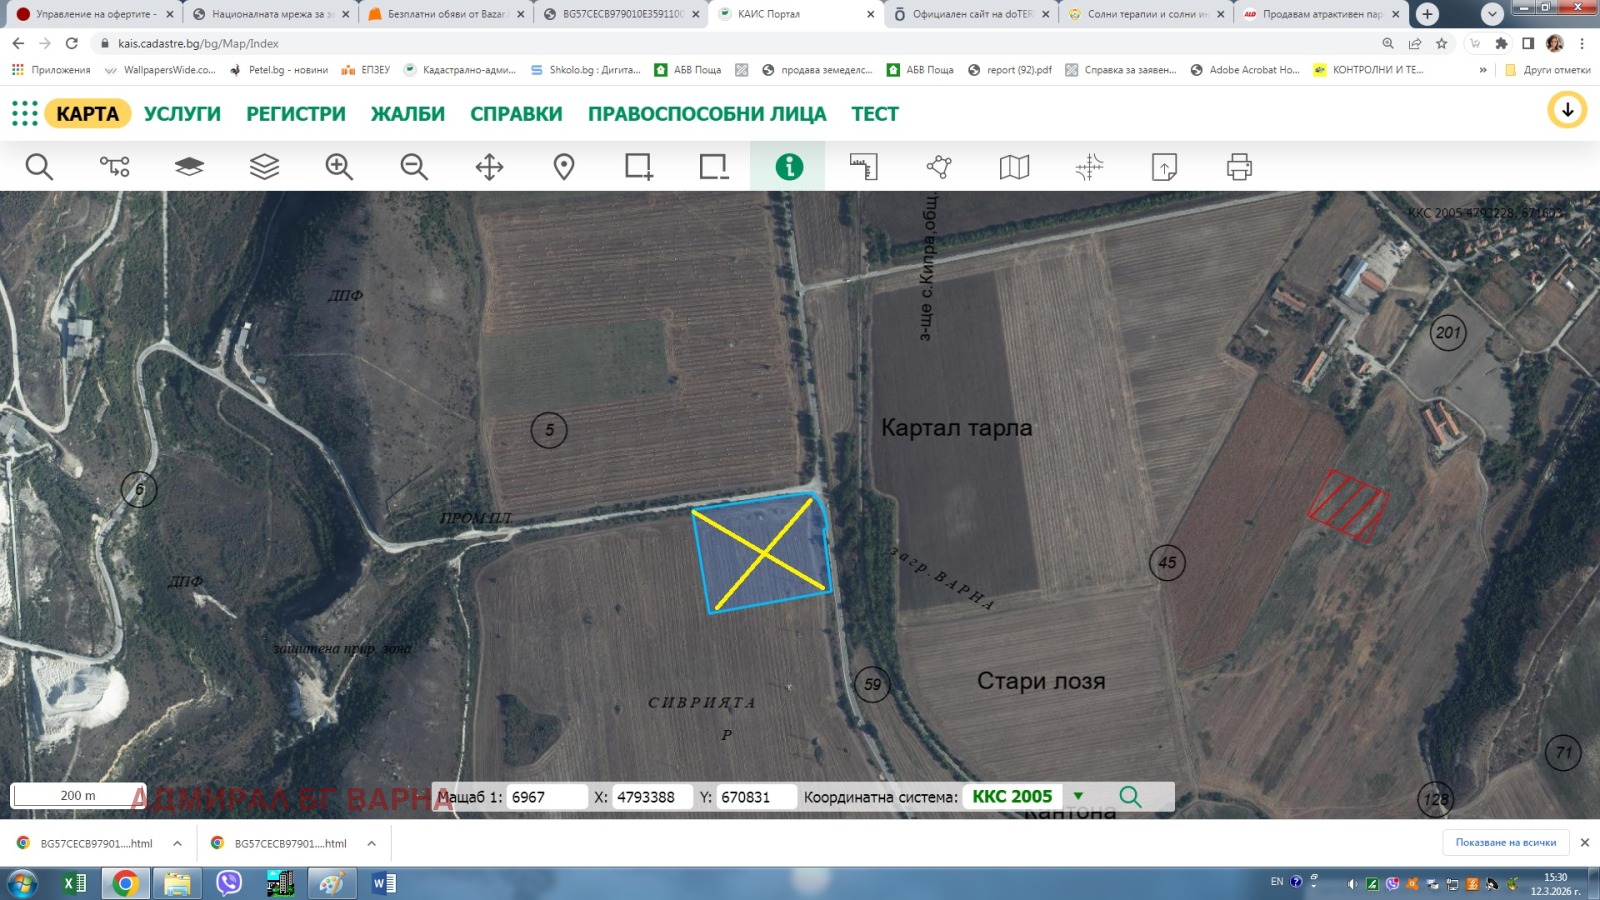Viewport: 1600px width, 900px height.
Task: Switch to the СПРАВКИ menu item
Action: tap(516, 114)
